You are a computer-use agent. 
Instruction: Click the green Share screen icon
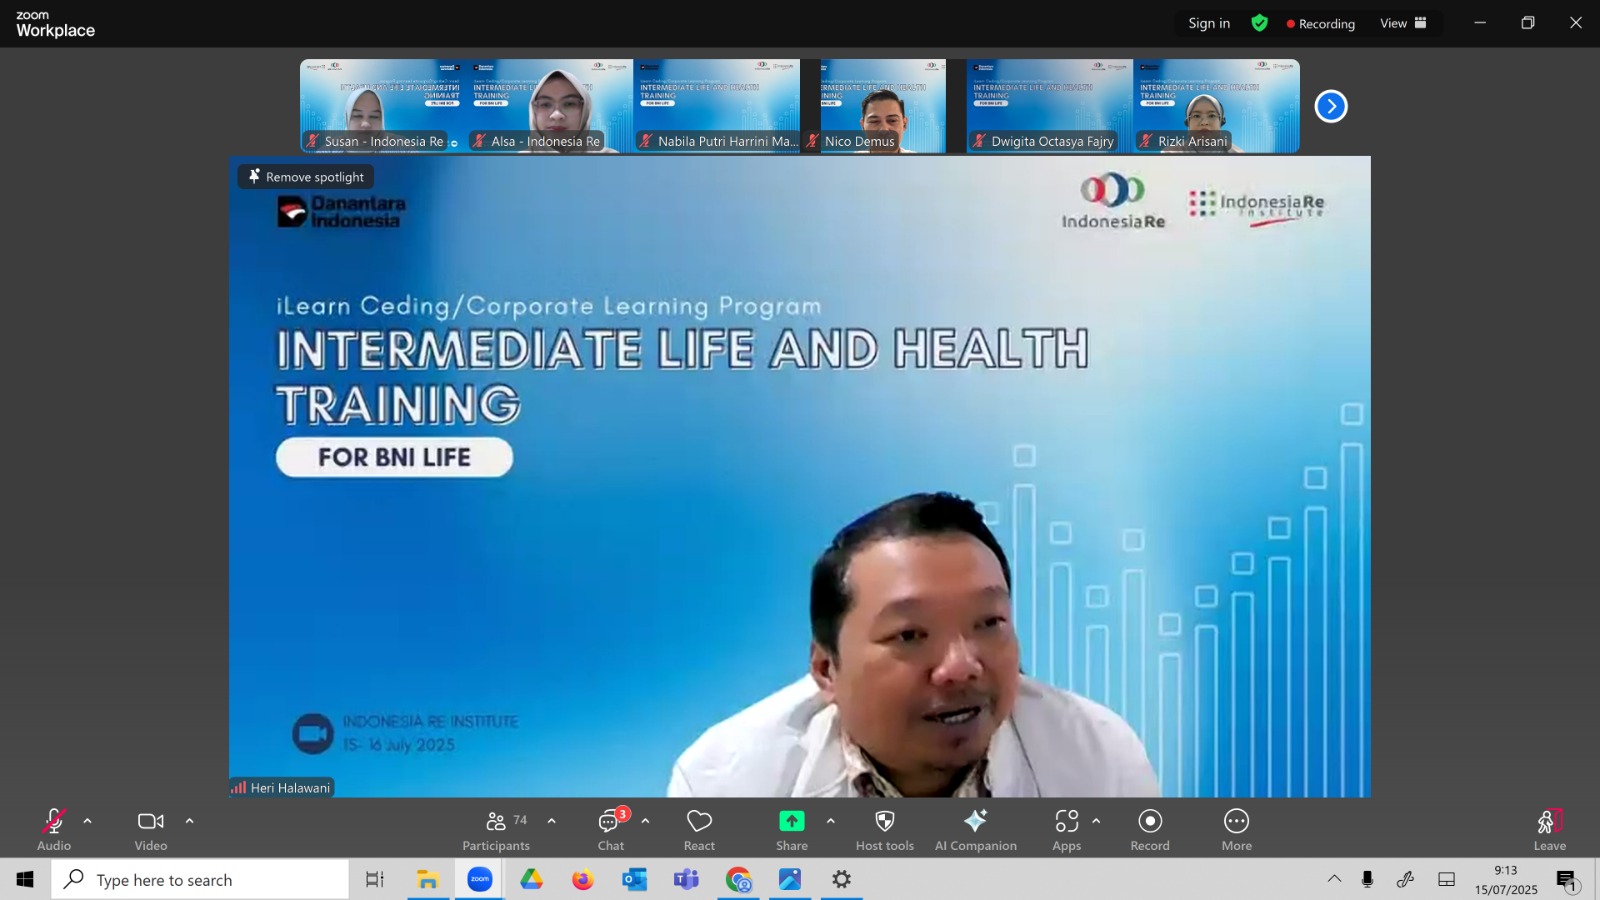791,821
